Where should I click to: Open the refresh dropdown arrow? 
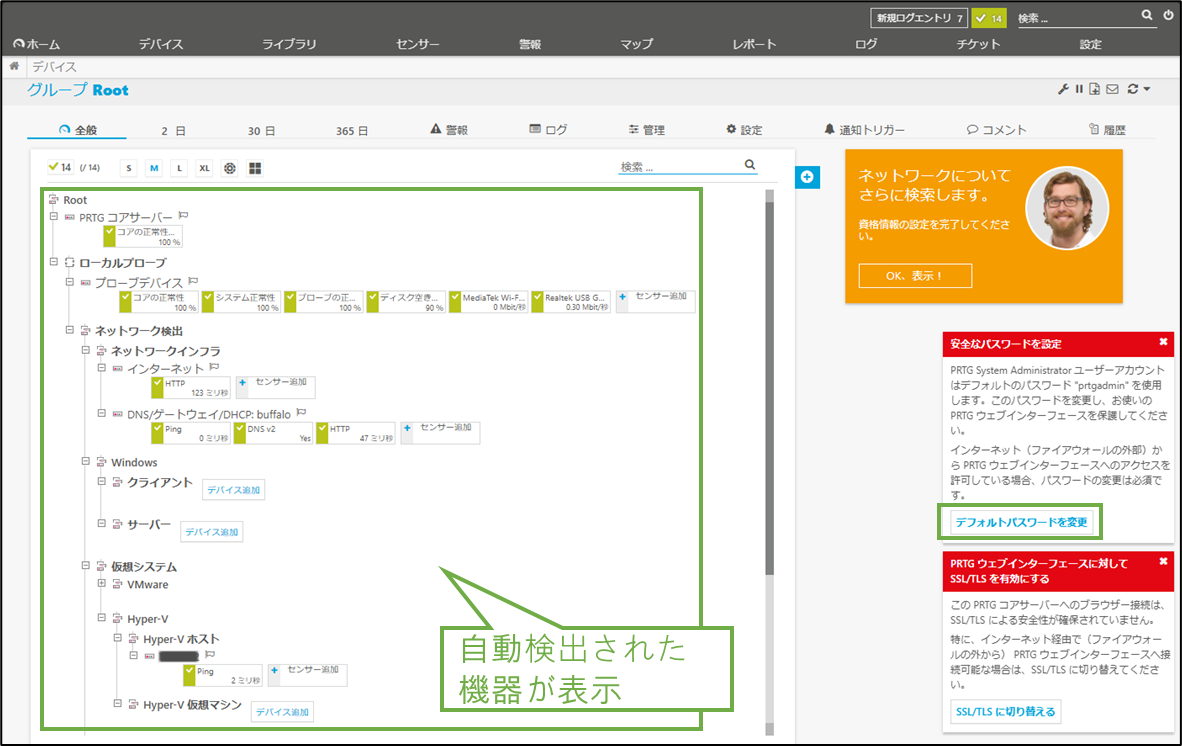coord(1147,88)
